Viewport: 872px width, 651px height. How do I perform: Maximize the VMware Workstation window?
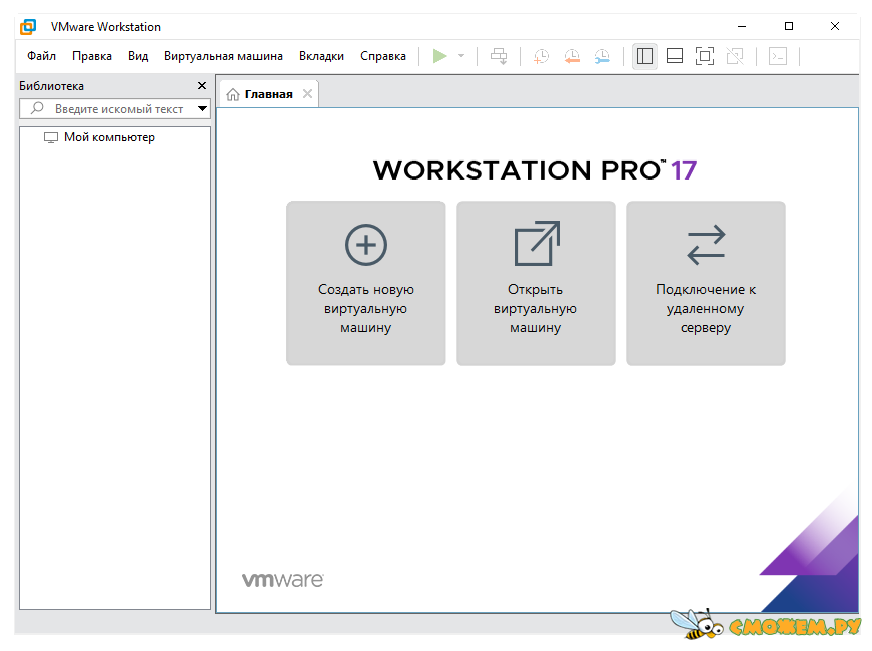[789, 26]
